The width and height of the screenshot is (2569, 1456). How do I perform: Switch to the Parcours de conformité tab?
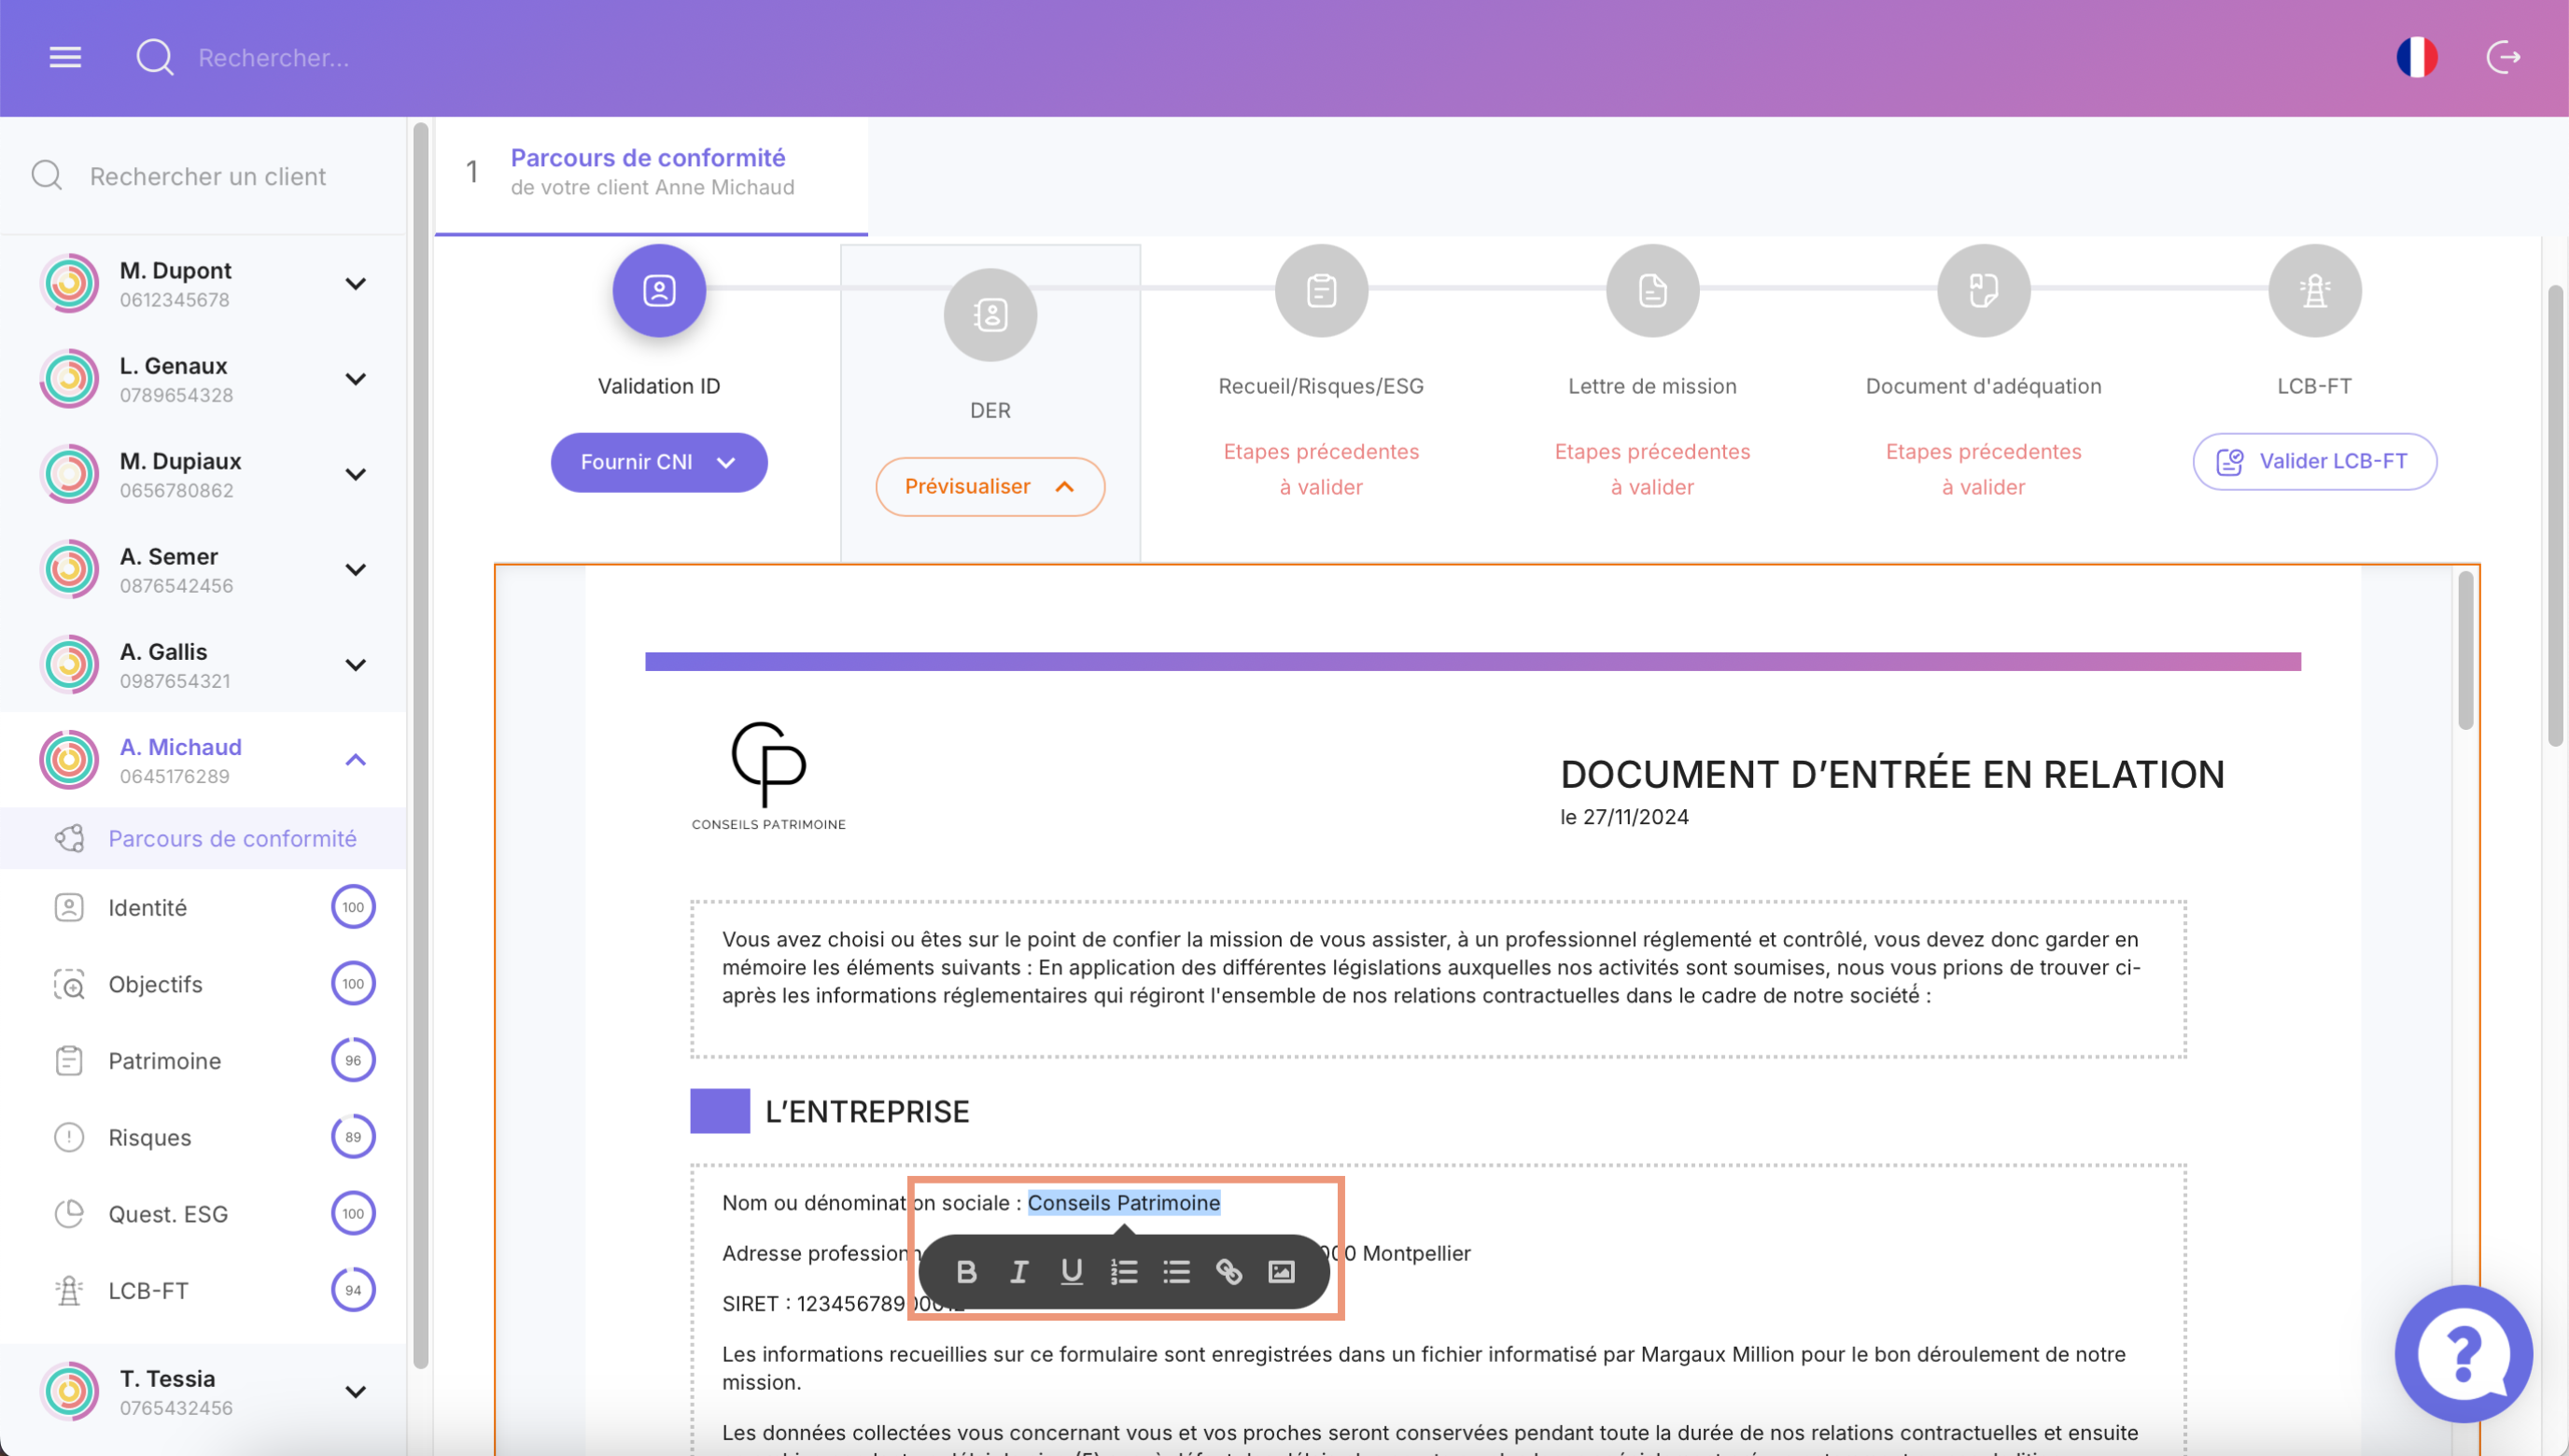648,171
